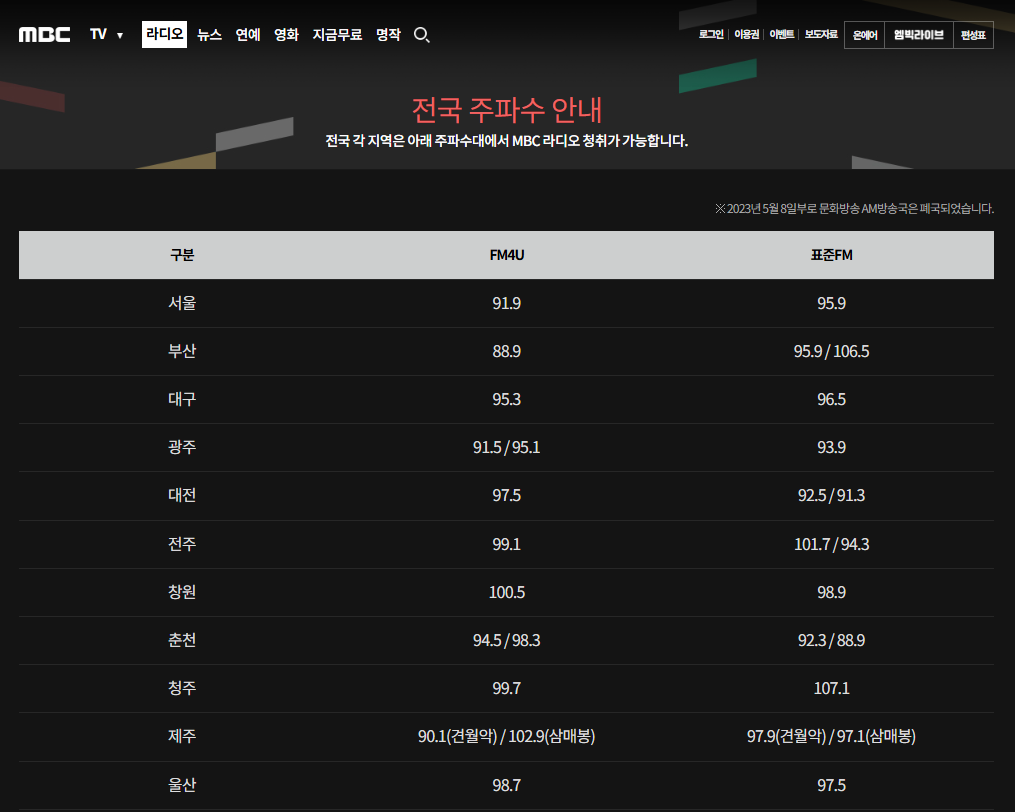The height and width of the screenshot is (812, 1015).
Task: Select the 서울 row in the table
Action: [182, 303]
